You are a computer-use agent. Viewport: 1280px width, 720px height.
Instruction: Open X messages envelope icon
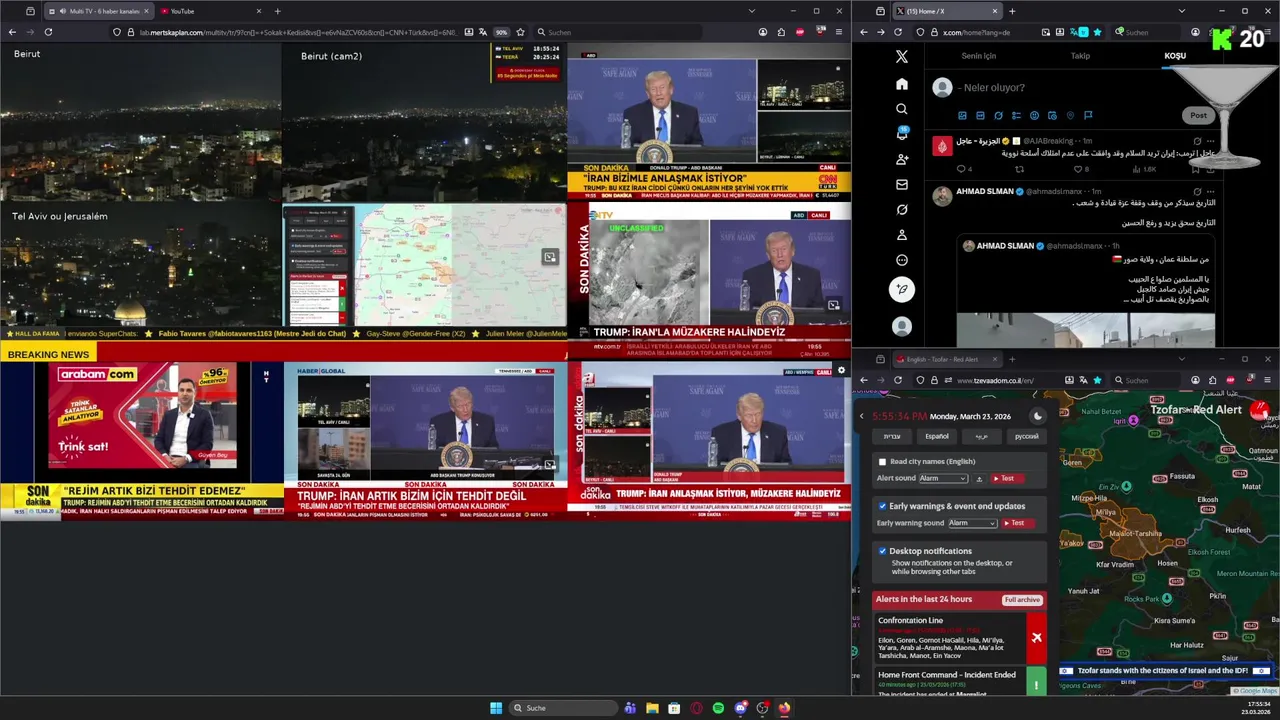click(x=902, y=184)
